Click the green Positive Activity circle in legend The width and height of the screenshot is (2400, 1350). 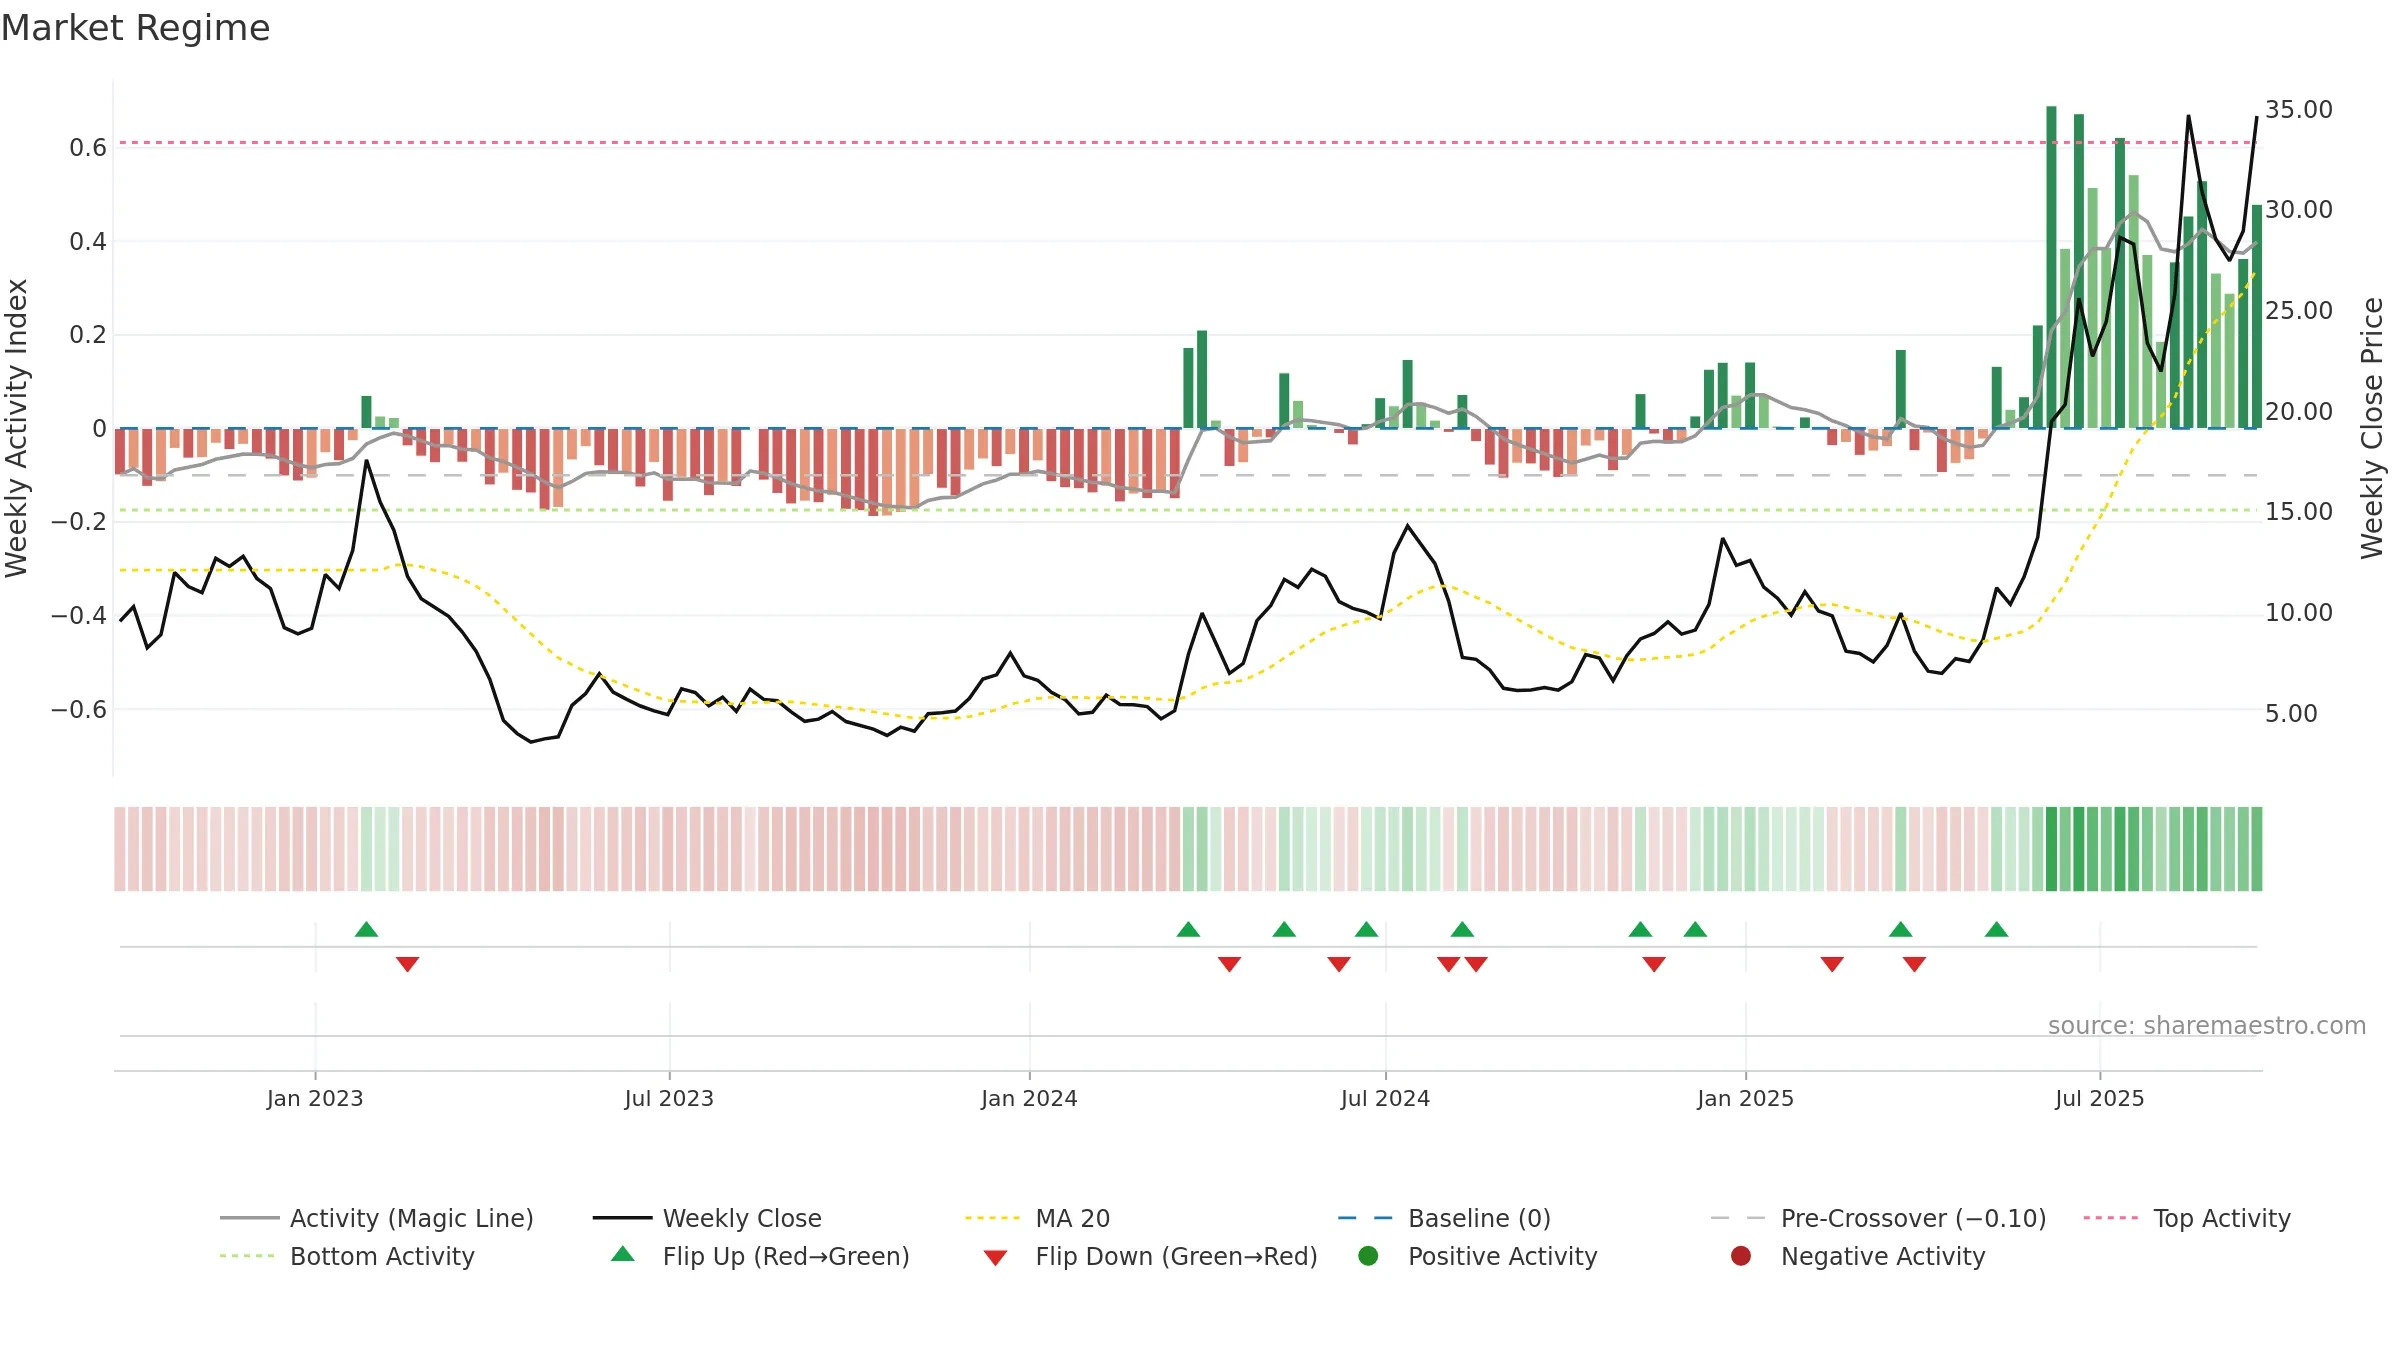pyautogui.click(x=1369, y=1256)
